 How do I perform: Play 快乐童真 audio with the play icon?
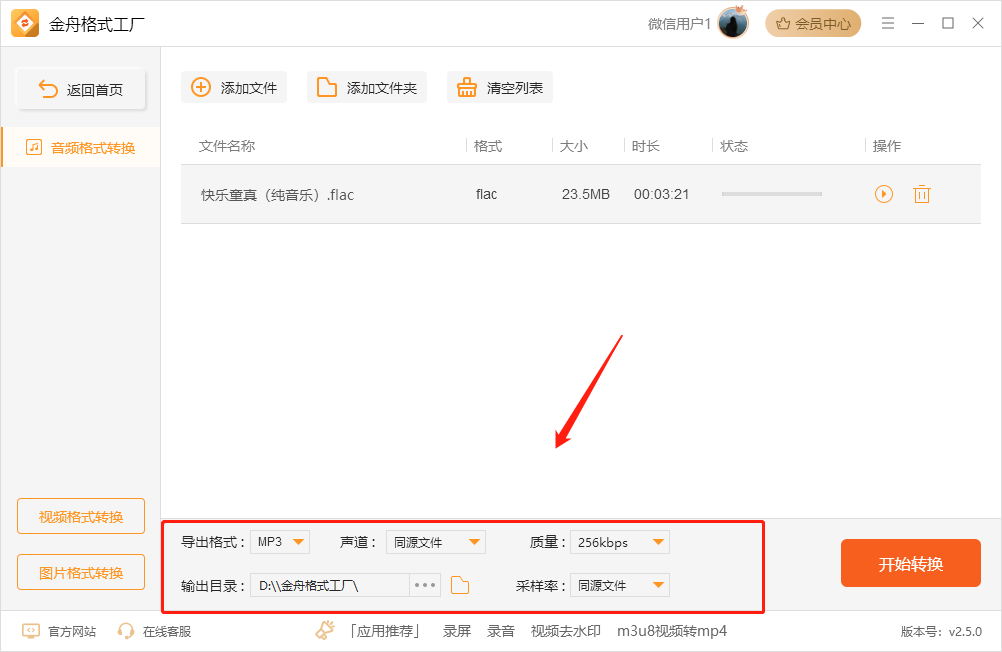884,194
